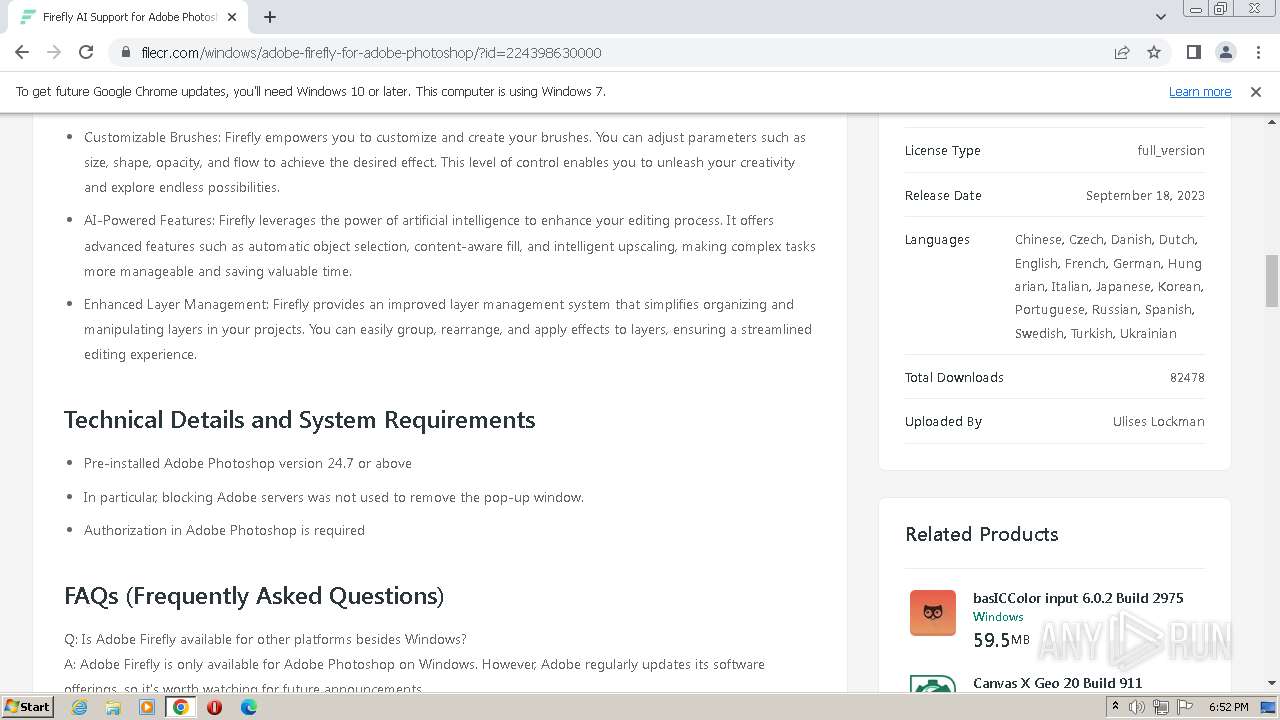Image resolution: width=1280 pixels, height=720 pixels.
Task: Open File Explorer from taskbar
Action: click(x=113, y=707)
